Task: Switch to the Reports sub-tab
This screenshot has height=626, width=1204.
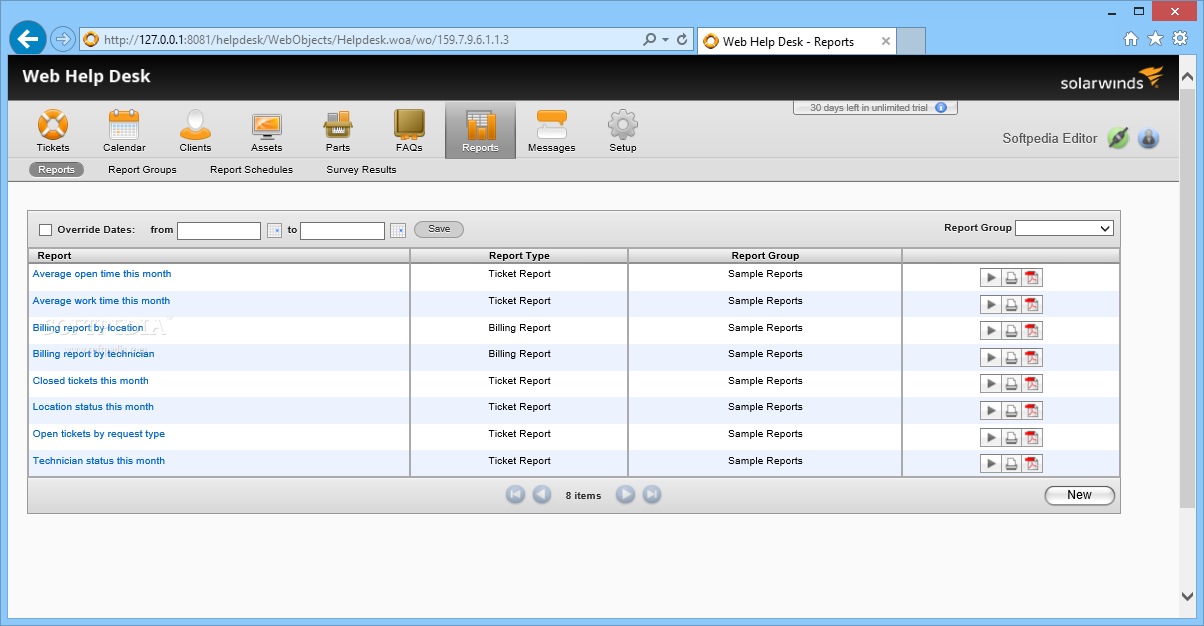Action: [56, 169]
